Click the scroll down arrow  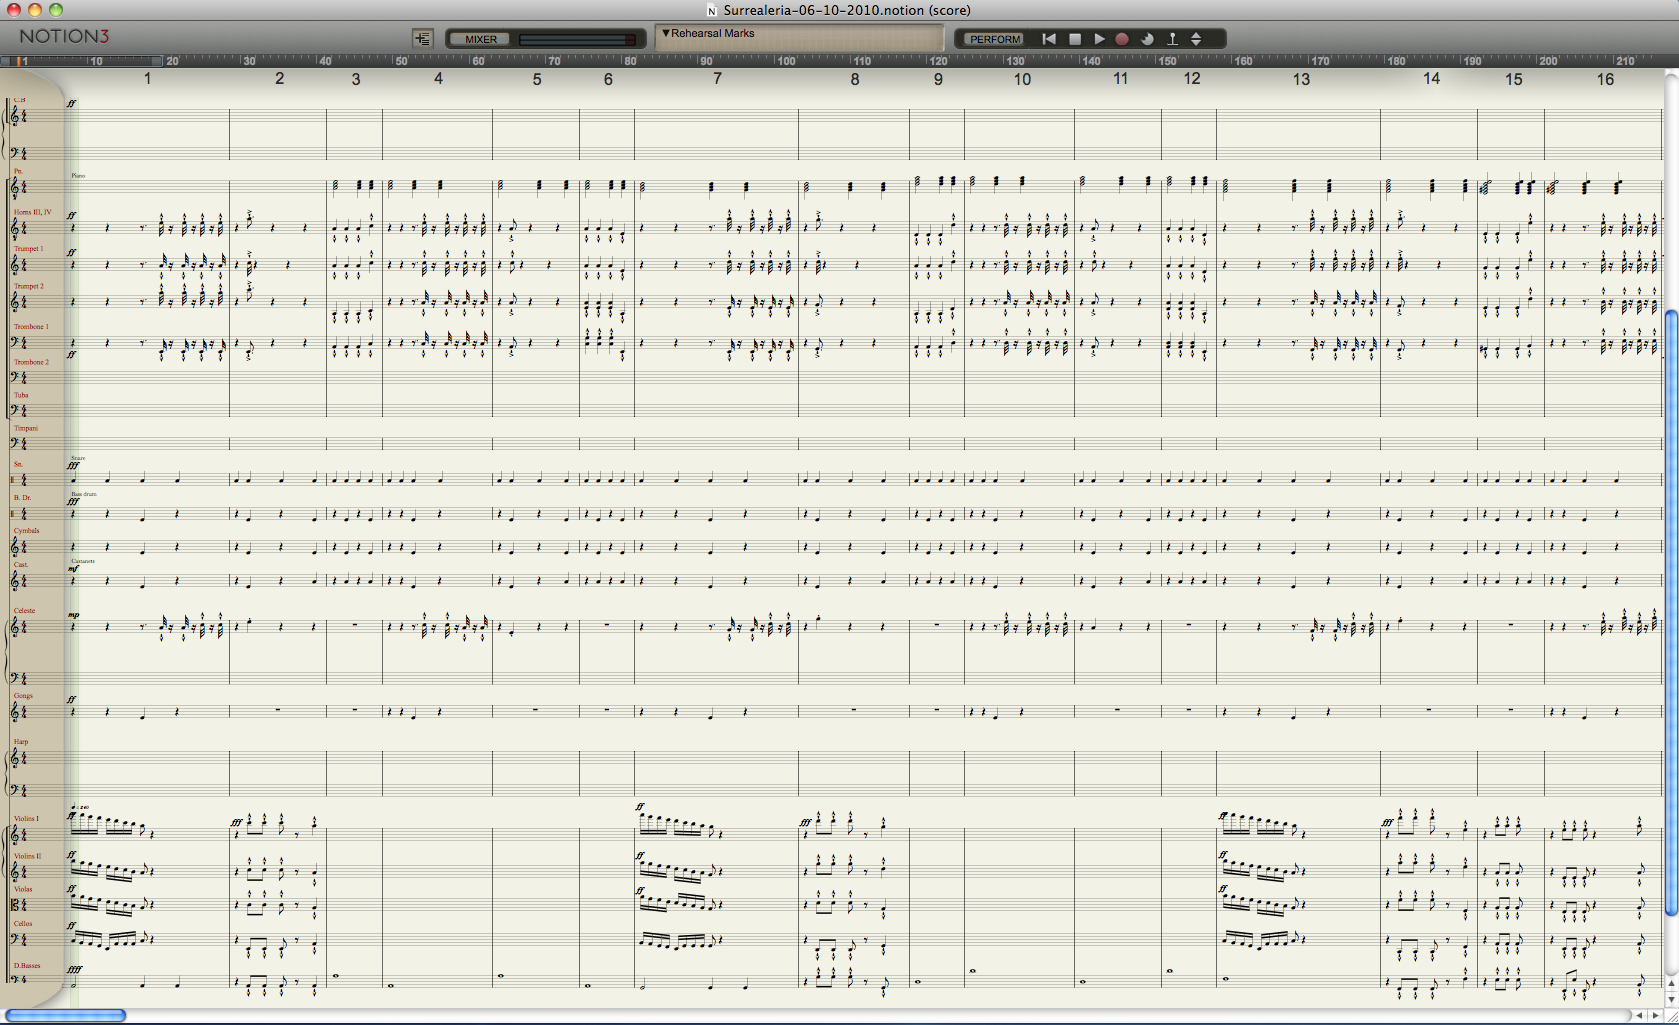(x=1671, y=999)
